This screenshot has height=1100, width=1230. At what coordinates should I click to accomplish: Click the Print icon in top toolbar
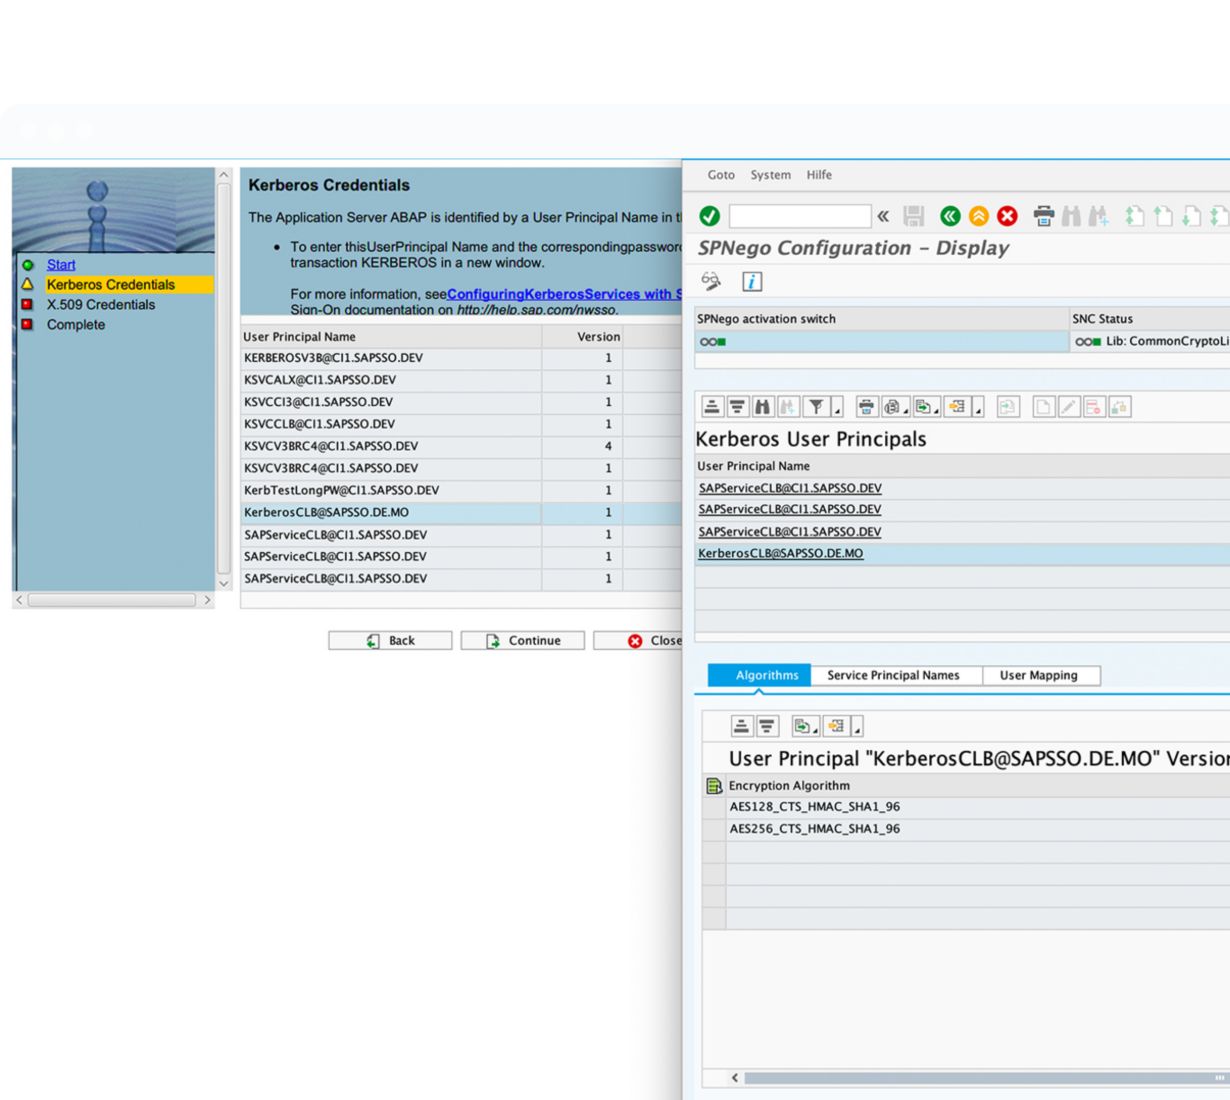tap(1043, 216)
